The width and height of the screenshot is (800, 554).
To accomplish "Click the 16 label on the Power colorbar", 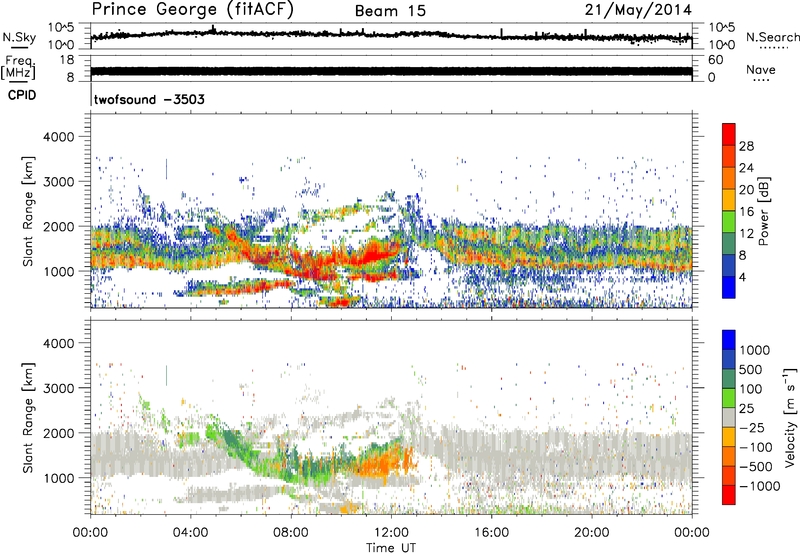I will [746, 212].
